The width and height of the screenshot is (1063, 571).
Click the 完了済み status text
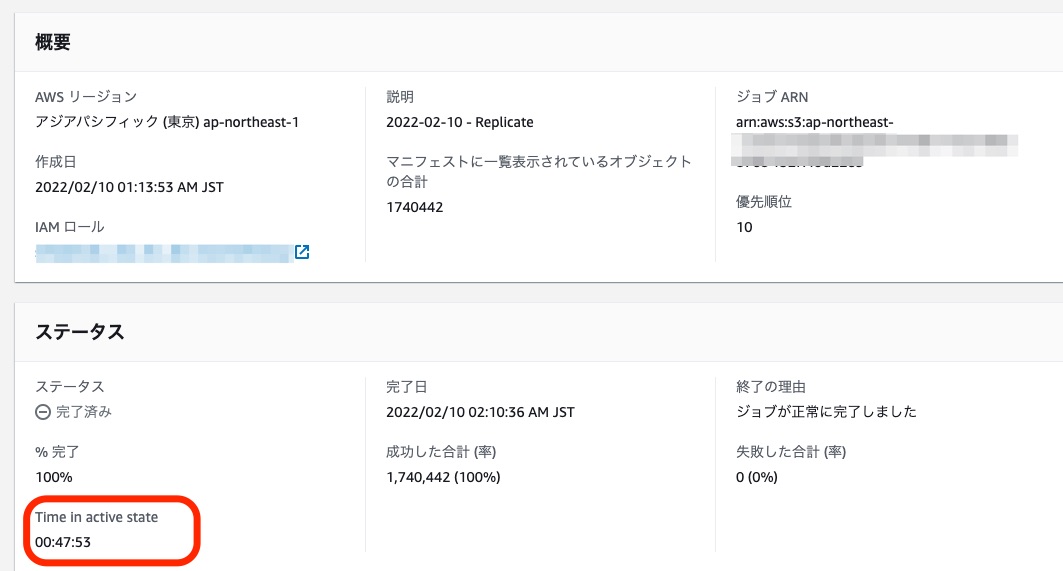click(83, 412)
